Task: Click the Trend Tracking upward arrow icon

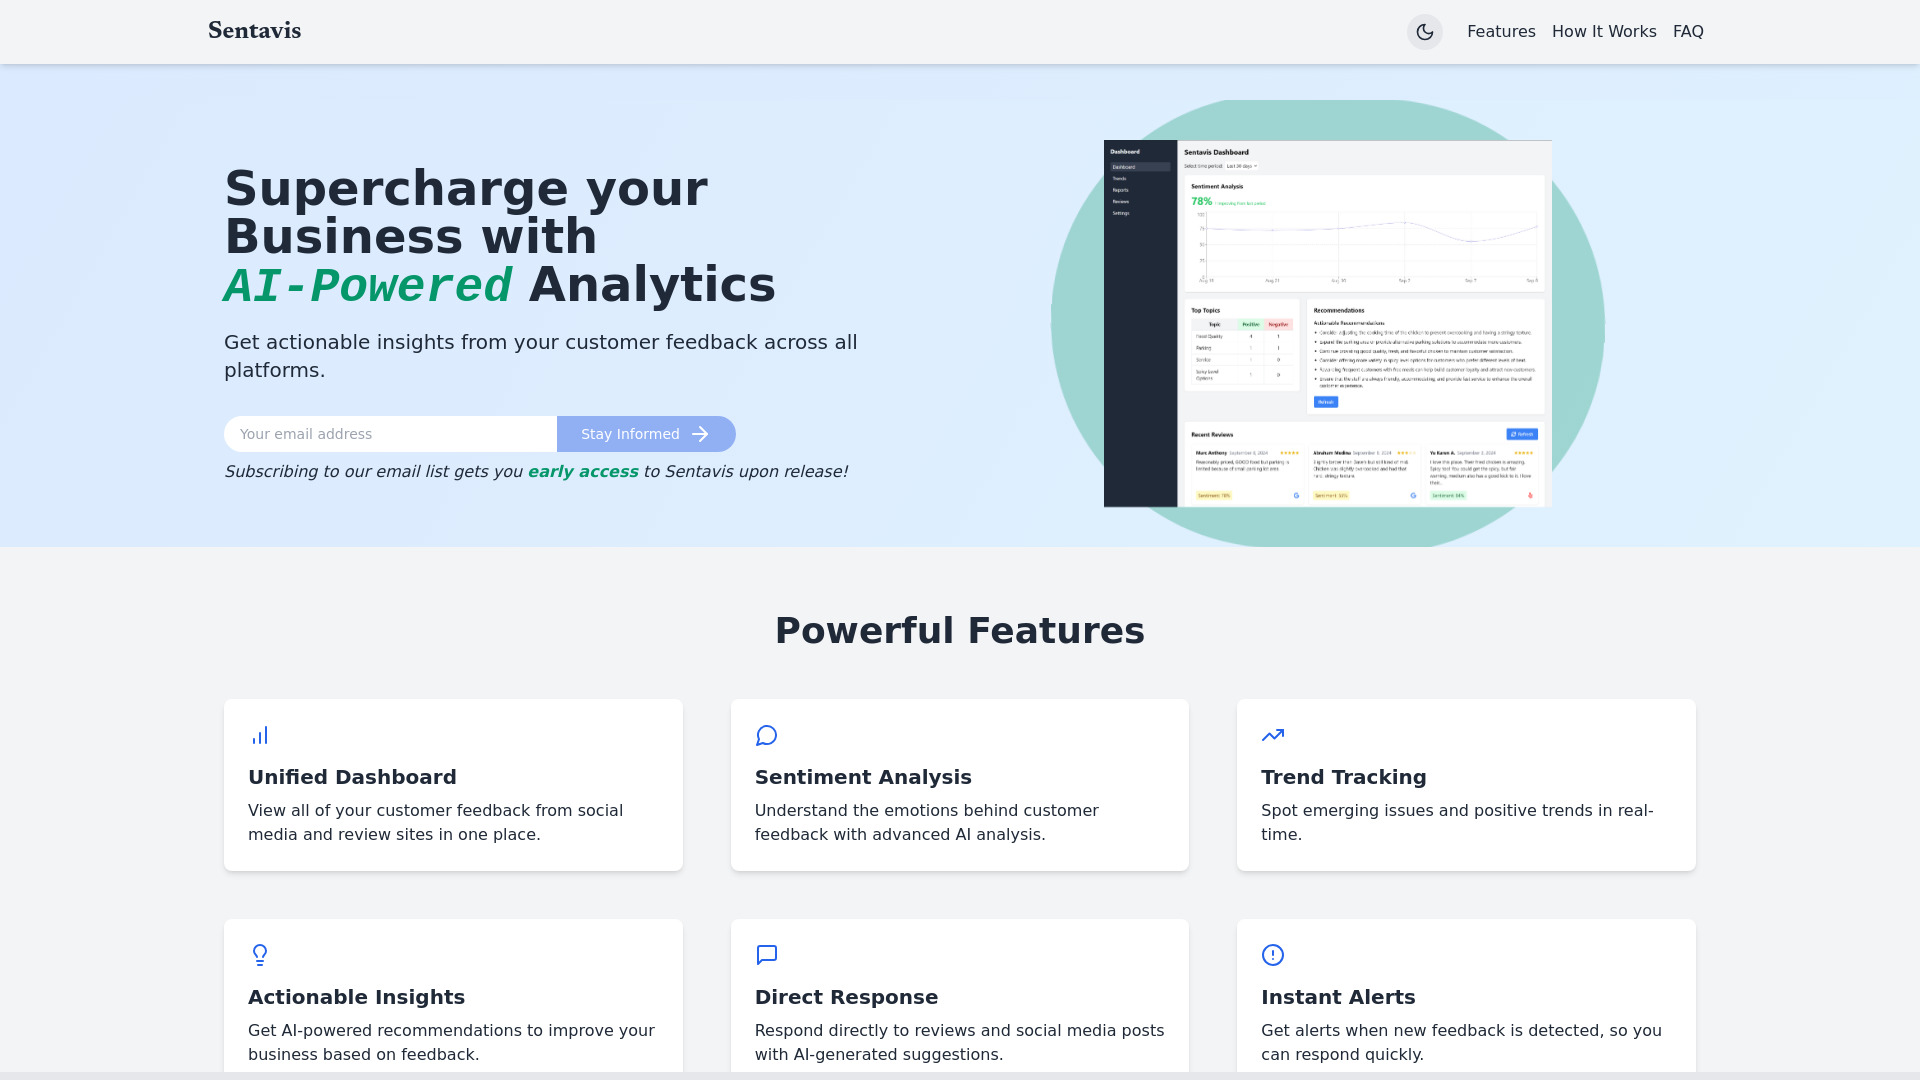Action: click(1273, 735)
